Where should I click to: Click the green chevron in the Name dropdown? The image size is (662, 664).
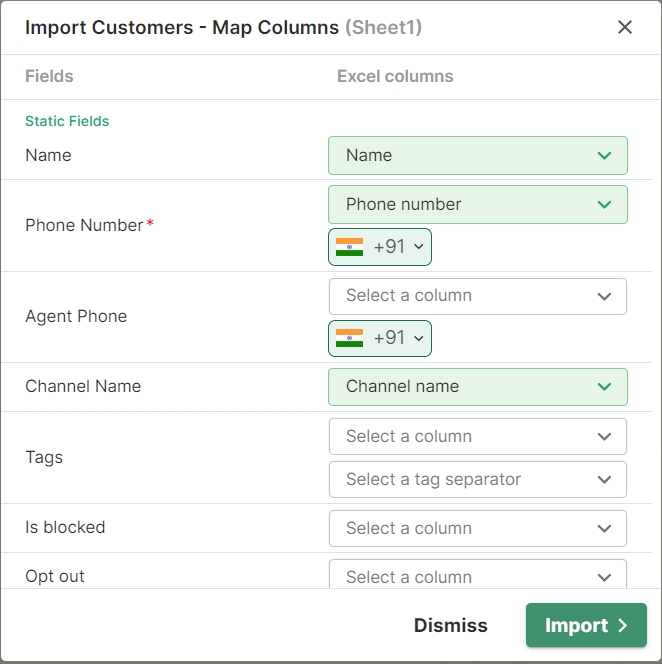tap(604, 156)
